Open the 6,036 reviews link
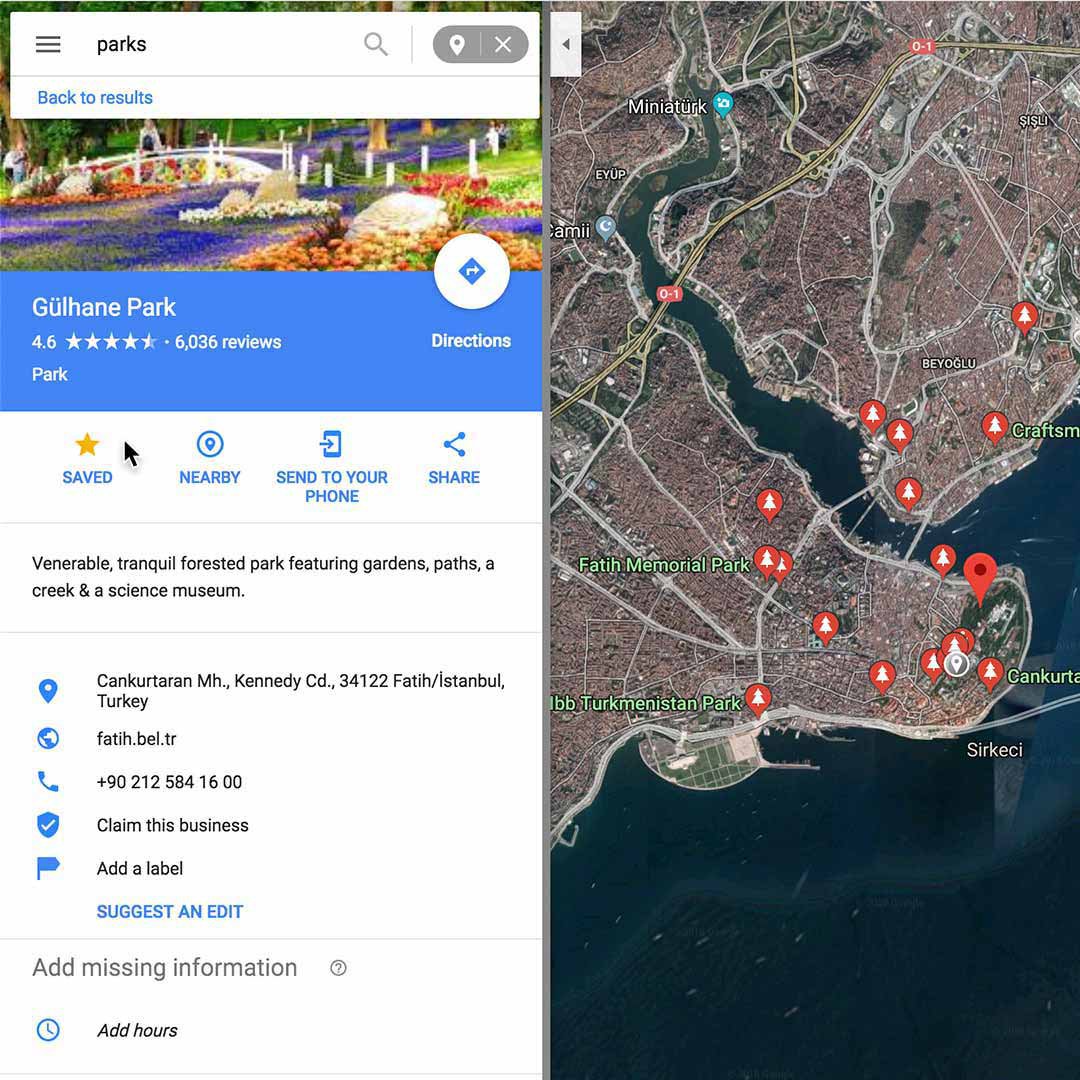The height and width of the screenshot is (1080, 1080). (228, 342)
